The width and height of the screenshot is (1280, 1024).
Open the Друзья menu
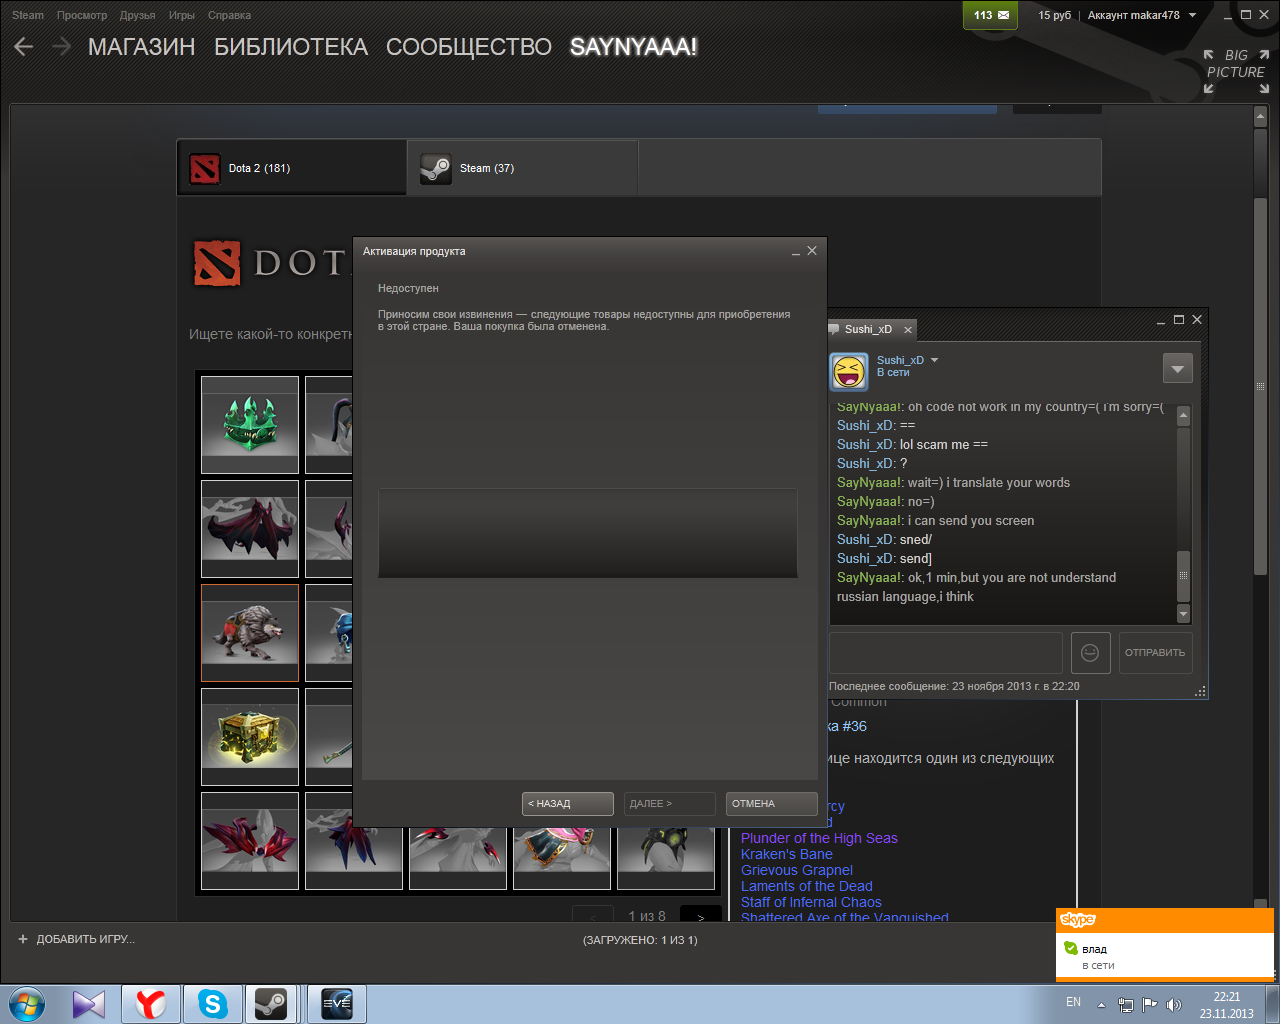pyautogui.click(x=137, y=15)
